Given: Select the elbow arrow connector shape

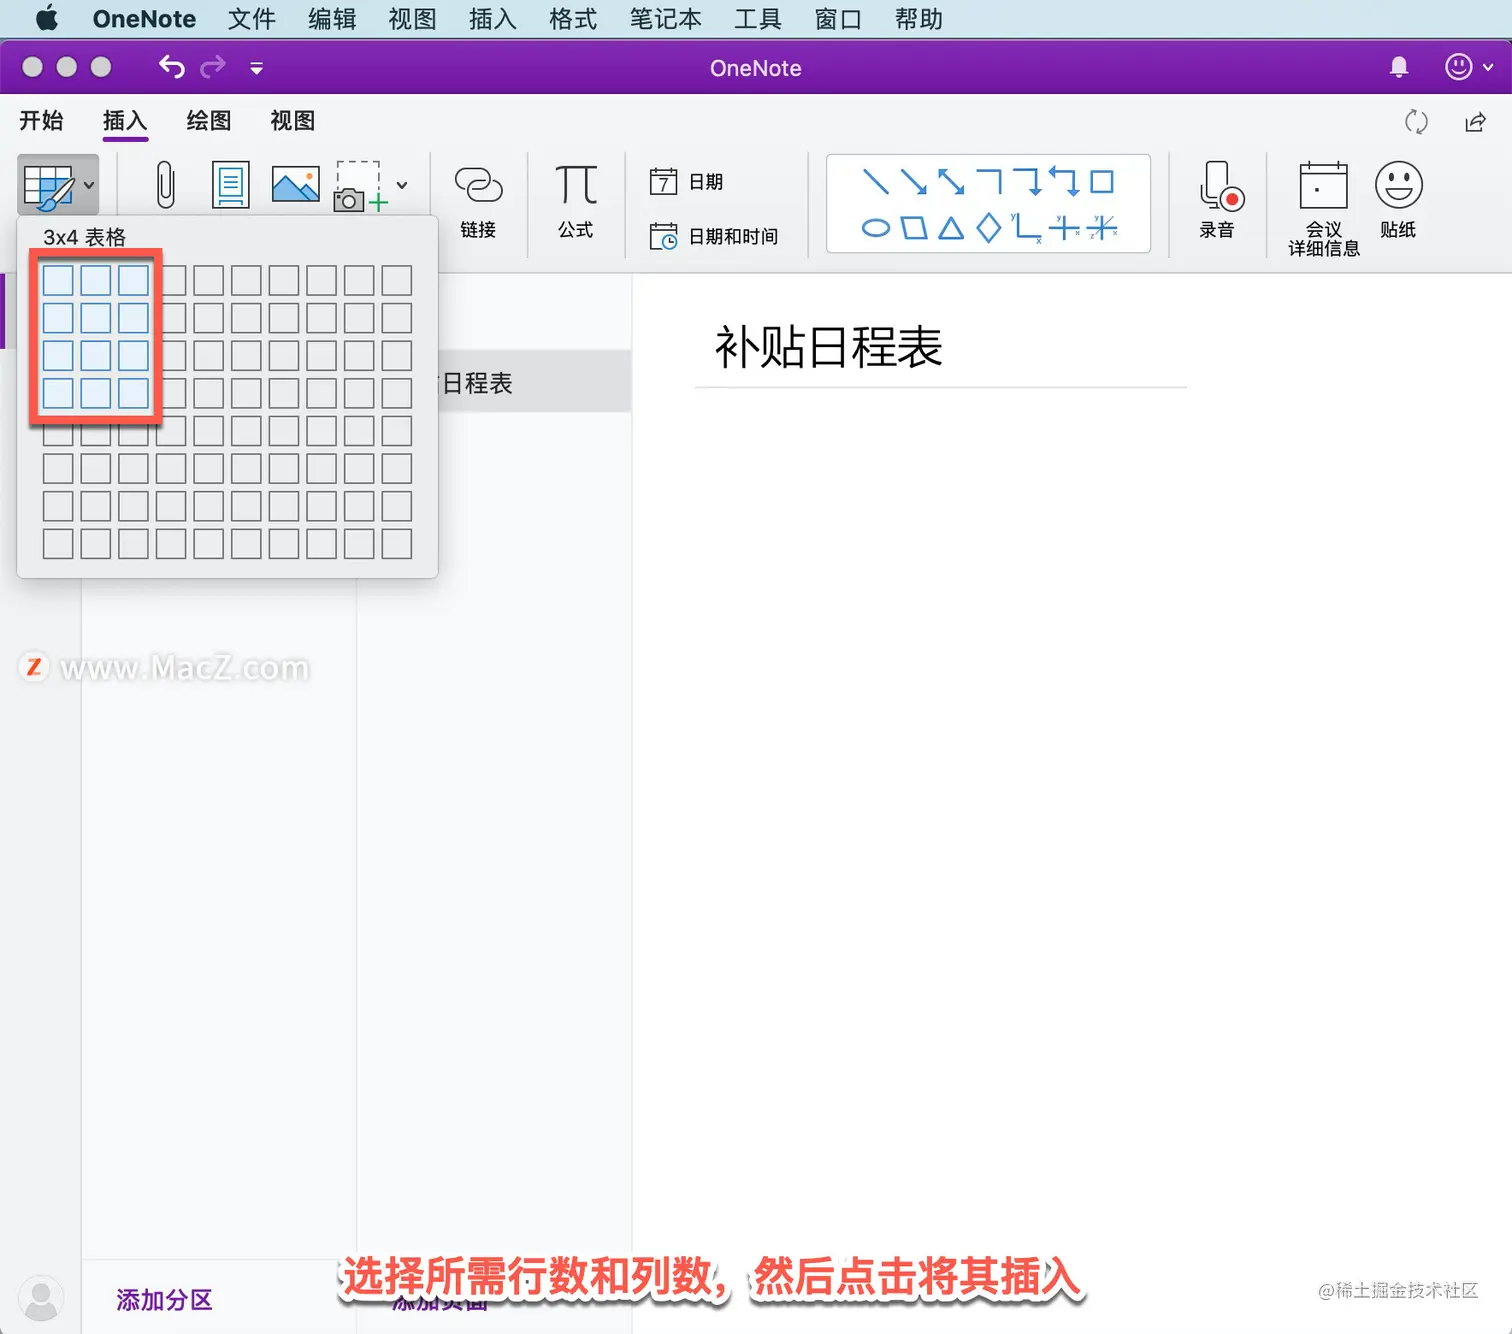Looking at the screenshot, I should pyautogui.click(x=1027, y=181).
